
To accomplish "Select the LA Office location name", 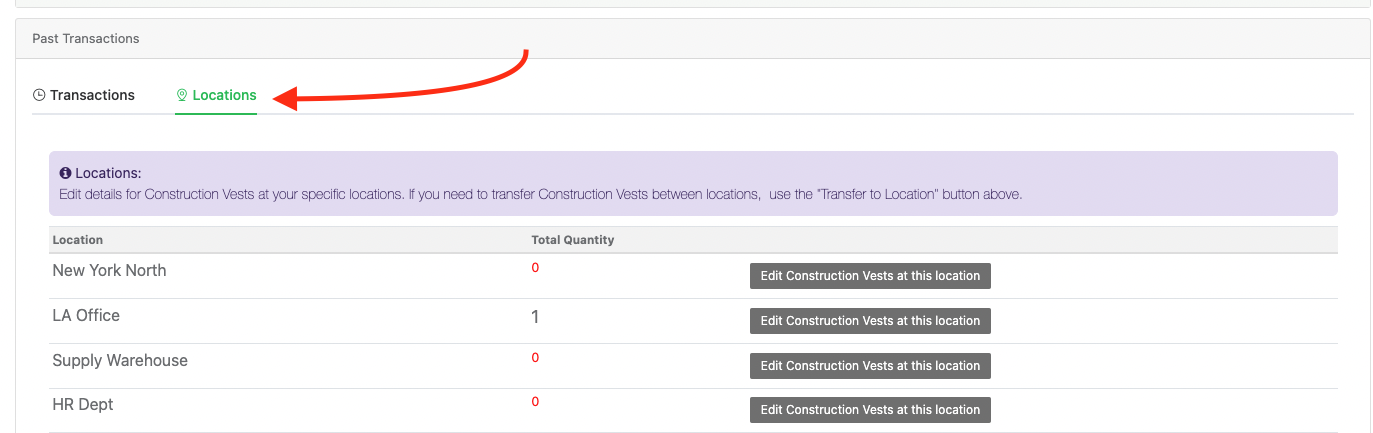I will click(x=86, y=316).
